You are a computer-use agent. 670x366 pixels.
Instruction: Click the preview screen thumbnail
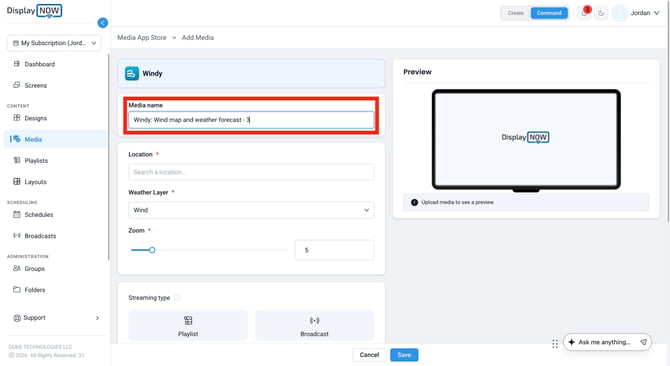[x=526, y=141]
